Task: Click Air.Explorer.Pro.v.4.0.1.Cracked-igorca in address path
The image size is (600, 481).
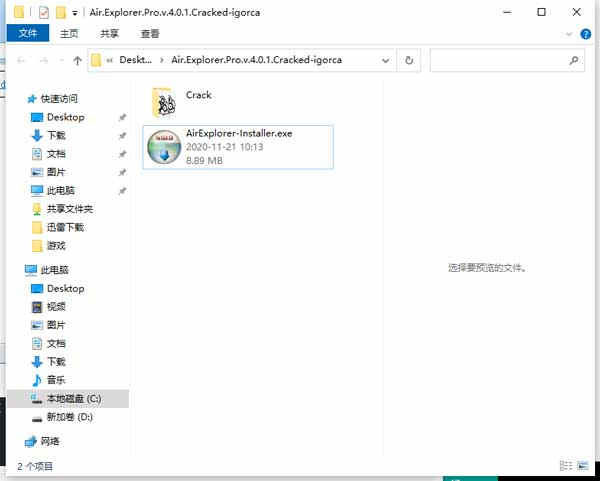Action: [256, 60]
